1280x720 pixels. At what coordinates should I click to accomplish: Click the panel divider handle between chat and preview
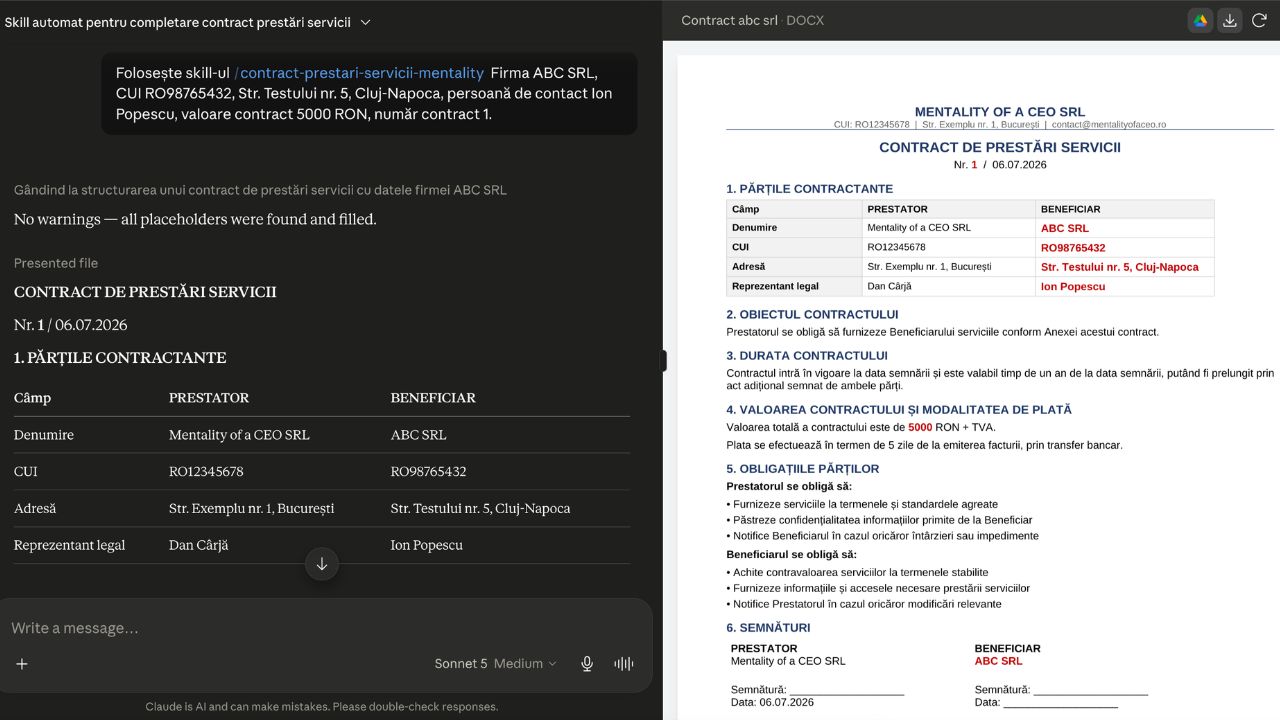click(663, 361)
